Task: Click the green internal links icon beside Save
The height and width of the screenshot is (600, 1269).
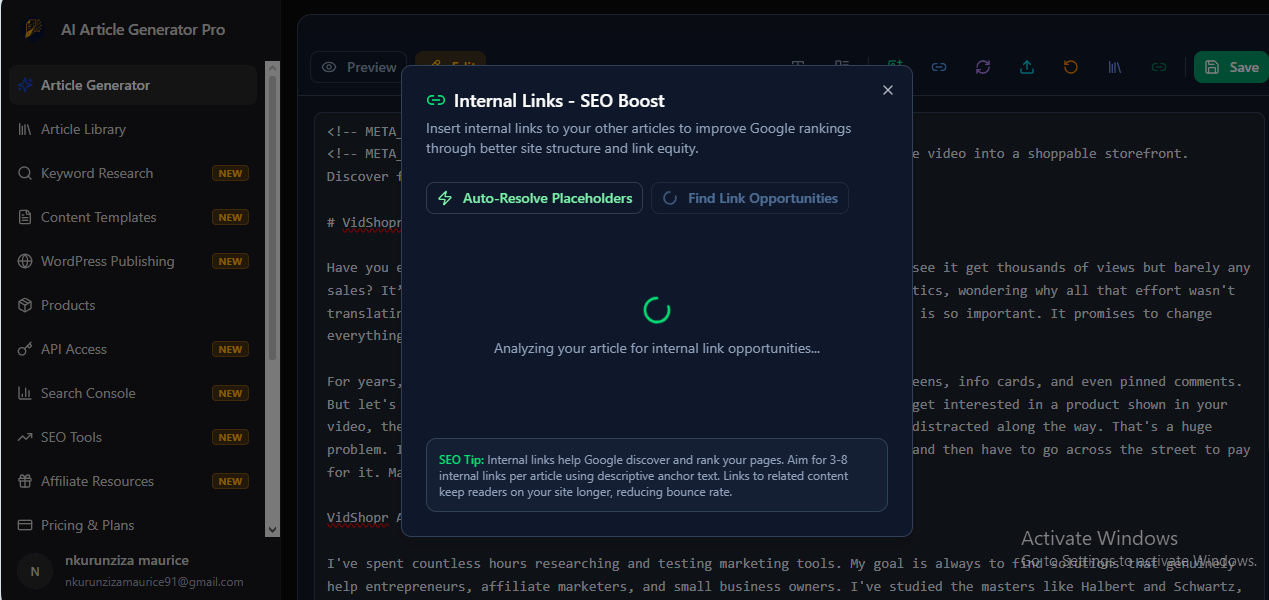Action: (x=1159, y=67)
